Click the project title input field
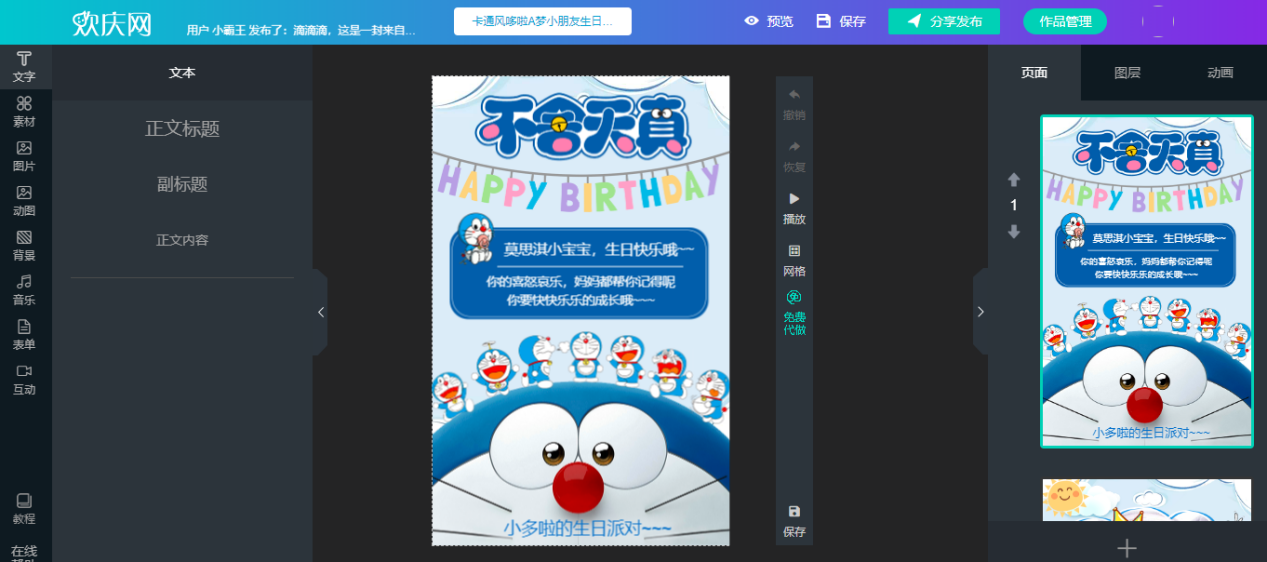Image resolution: width=1267 pixels, height=562 pixels. coord(542,21)
